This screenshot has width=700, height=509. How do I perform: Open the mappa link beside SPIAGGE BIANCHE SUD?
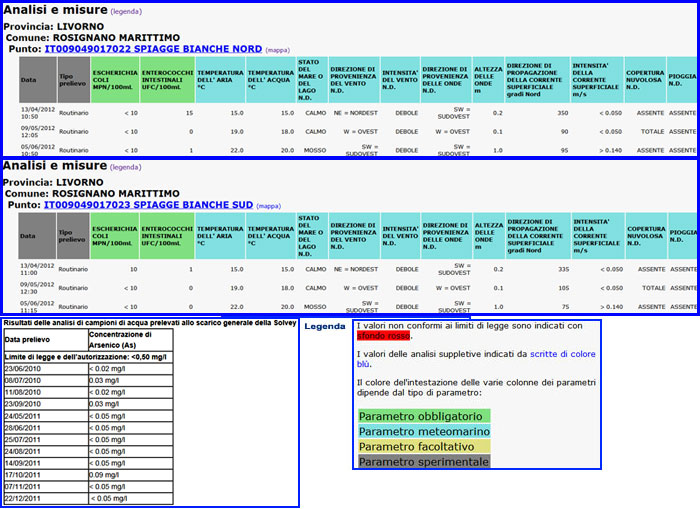coord(269,206)
